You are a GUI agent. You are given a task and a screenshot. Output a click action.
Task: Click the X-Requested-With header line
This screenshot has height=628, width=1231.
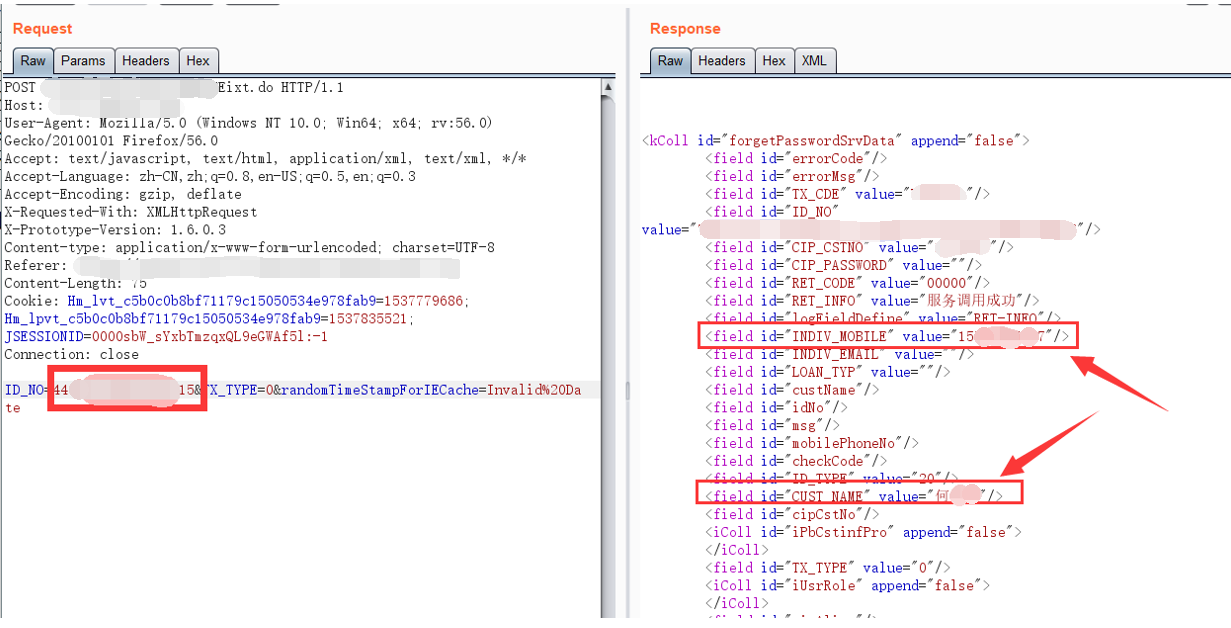131,212
